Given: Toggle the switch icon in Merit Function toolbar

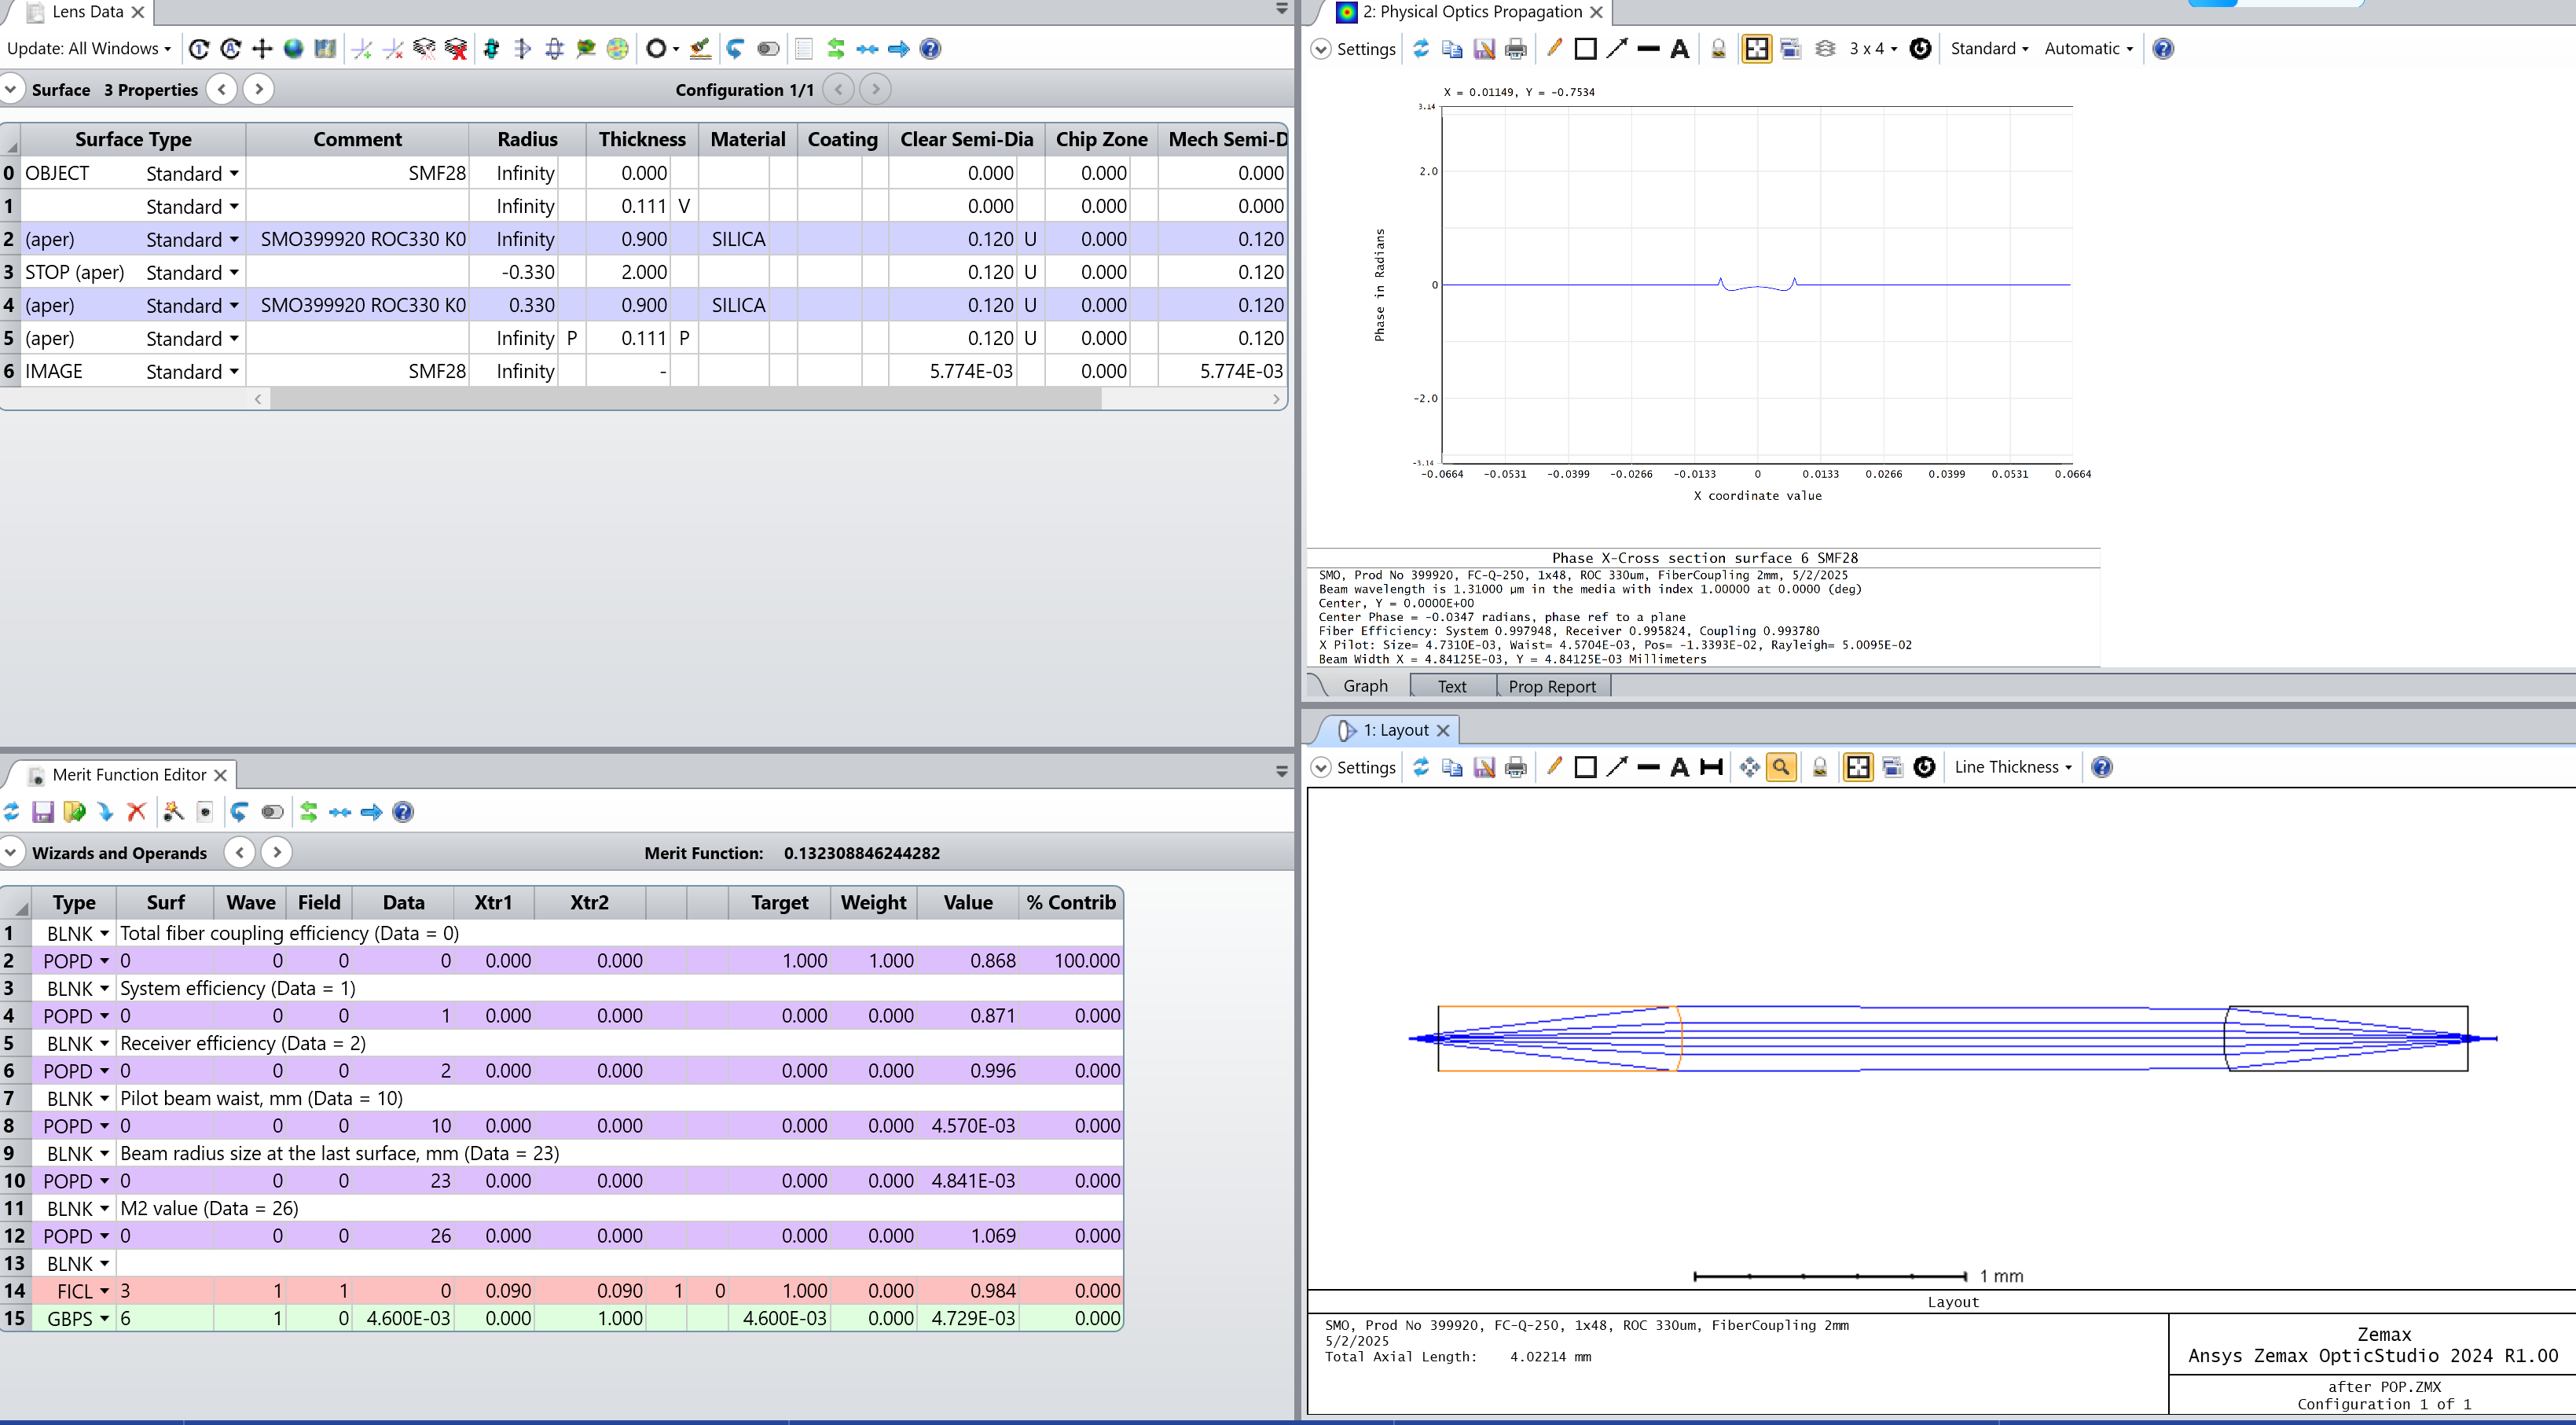Looking at the screenshot, I should [x=272, y=812].
